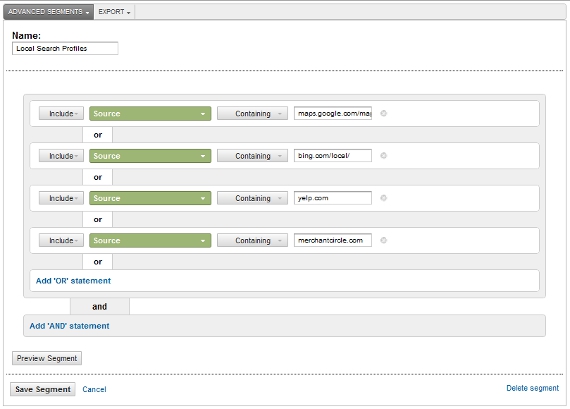
Task: Click the Preview Segment button
Action: coord(47,358)
